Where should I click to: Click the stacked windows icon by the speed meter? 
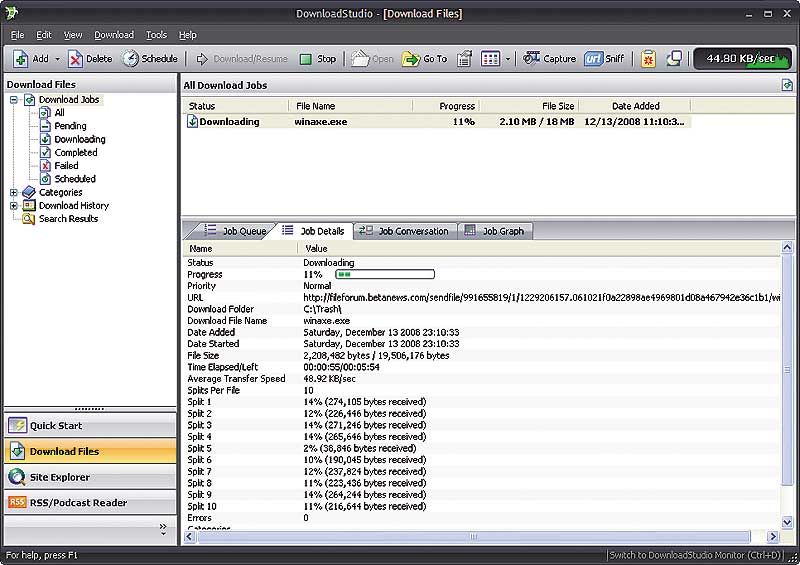point(674,58)
